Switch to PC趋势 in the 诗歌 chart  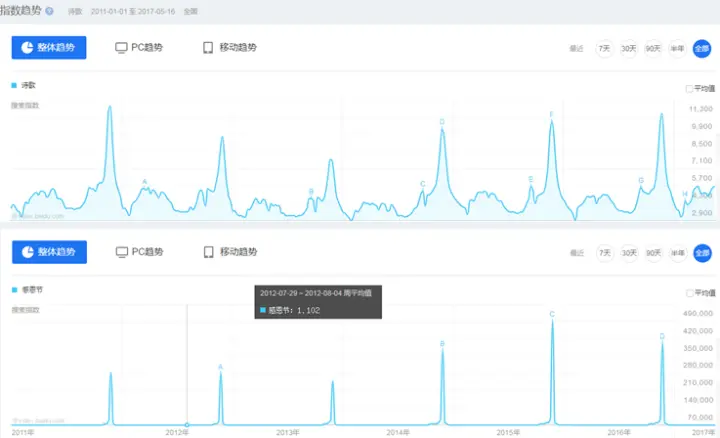(139, 47)
